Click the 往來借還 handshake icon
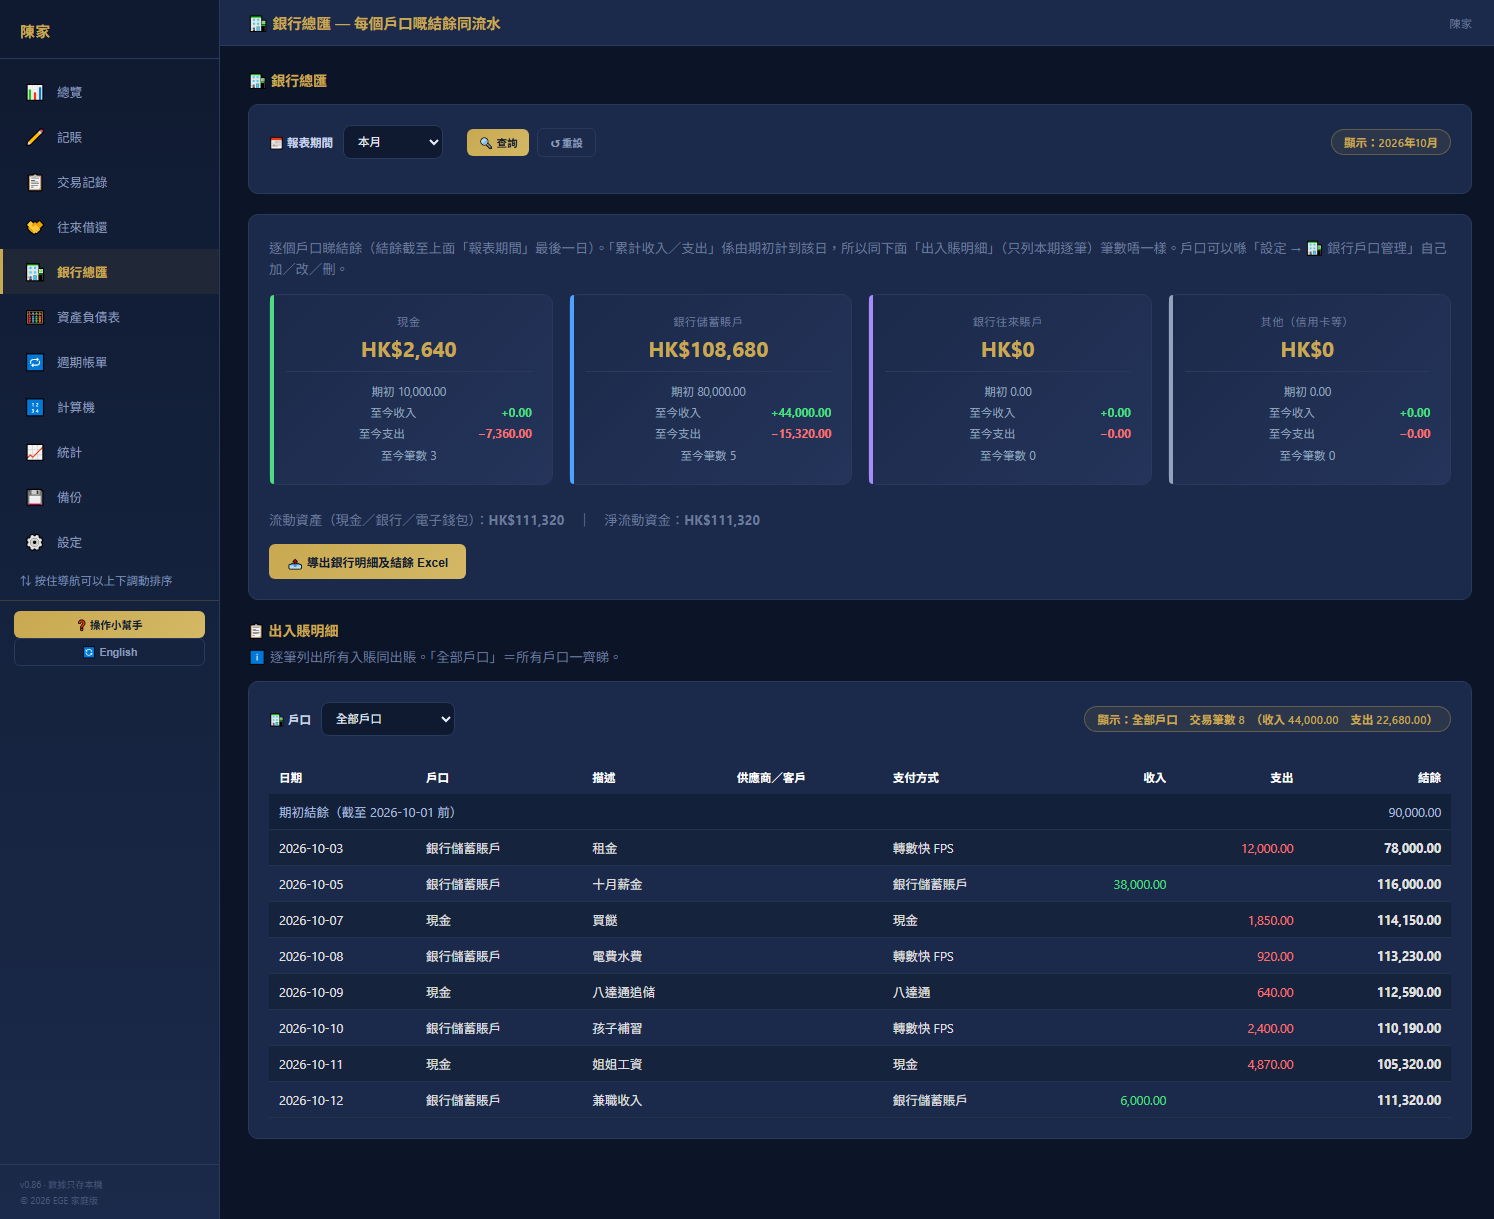The image size is (1494, 1219). tap(35, 227)
